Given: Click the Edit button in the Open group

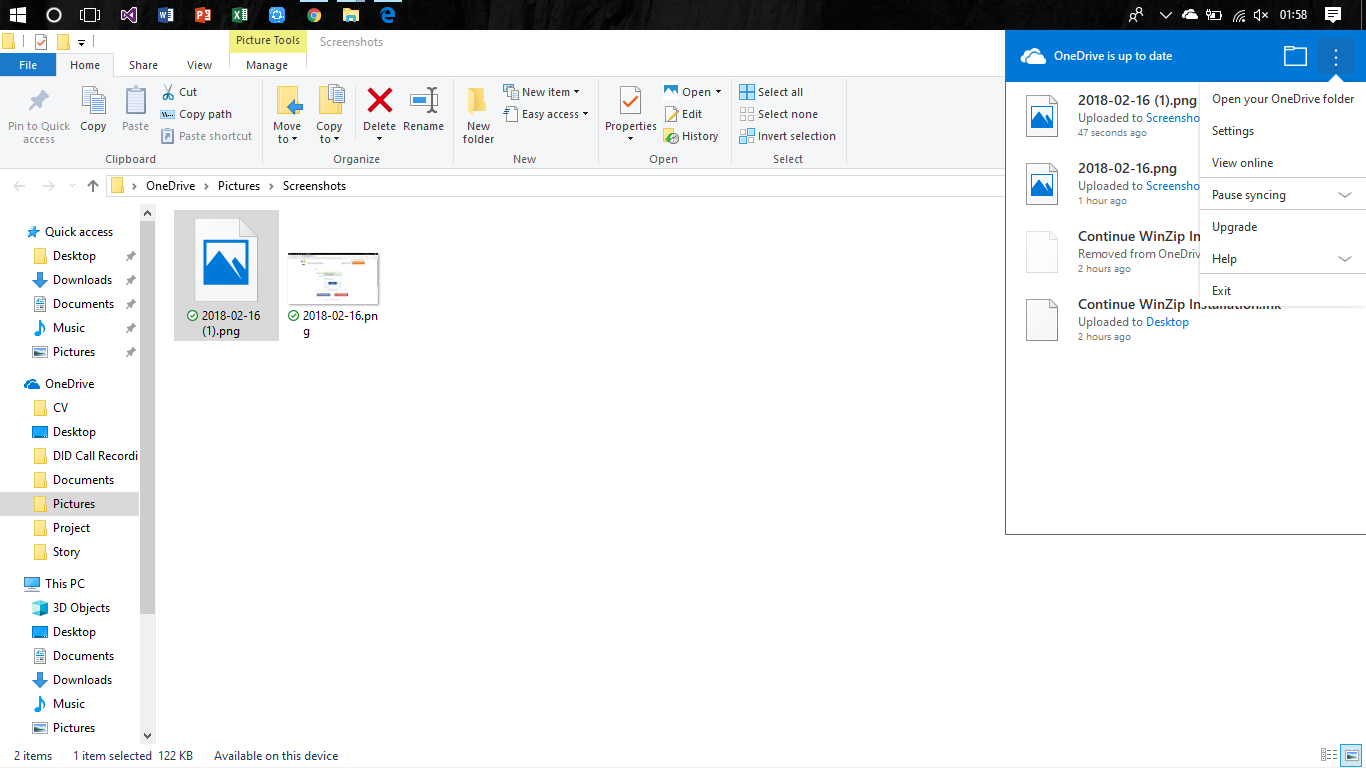Looking at the screenshot, I should point(683,114).
